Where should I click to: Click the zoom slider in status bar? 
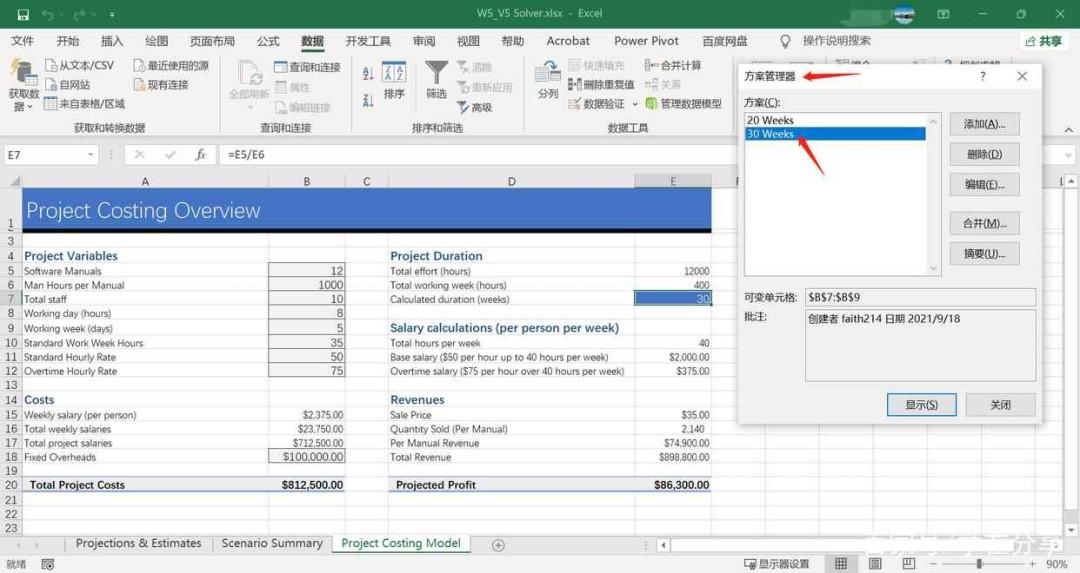980,564
